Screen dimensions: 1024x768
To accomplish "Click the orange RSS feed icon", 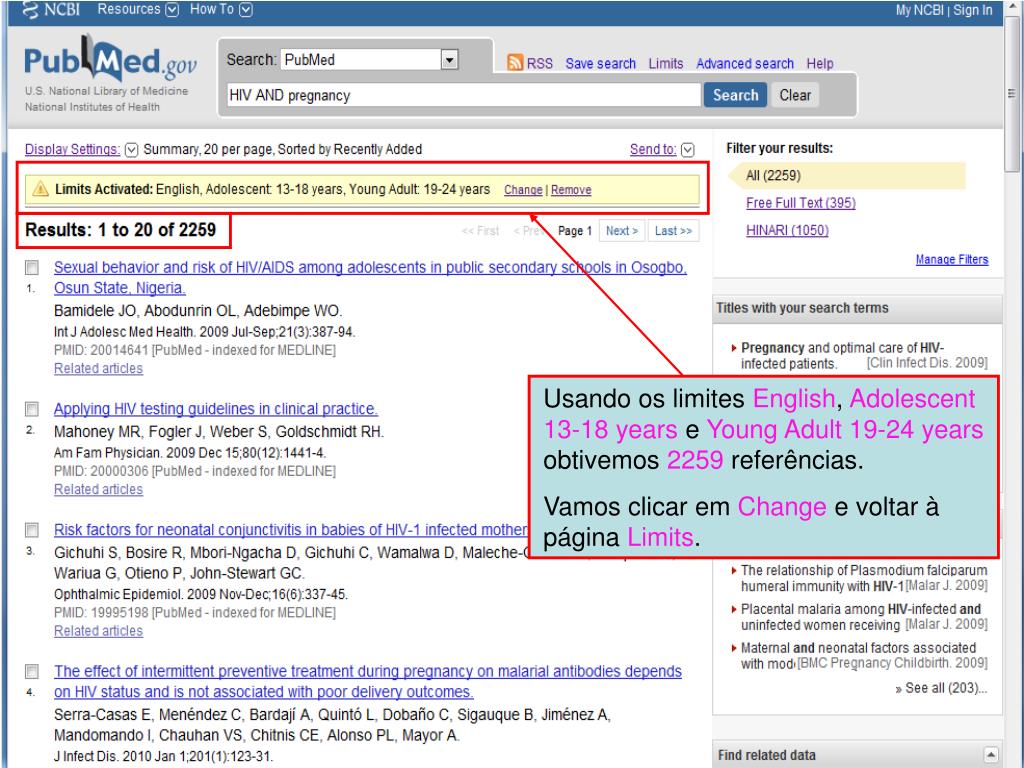I will click(x=515, y=63).
